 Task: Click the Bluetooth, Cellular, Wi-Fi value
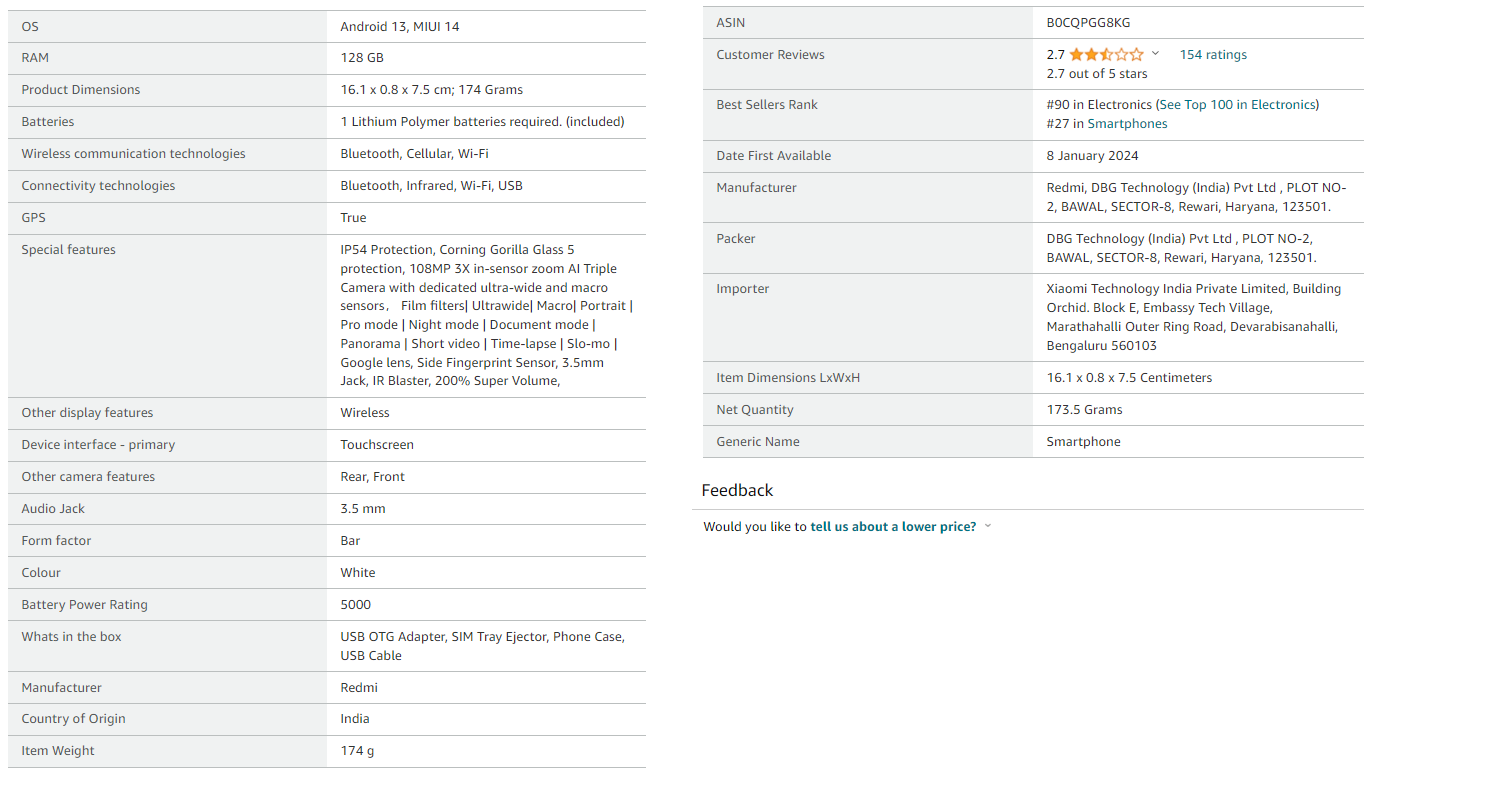pos(414,154)
